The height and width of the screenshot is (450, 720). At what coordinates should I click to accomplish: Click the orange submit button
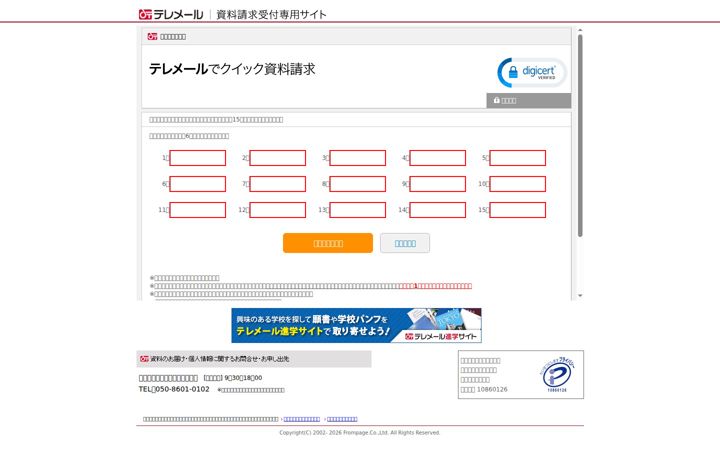pyautogui.click(x=328, y=243)
